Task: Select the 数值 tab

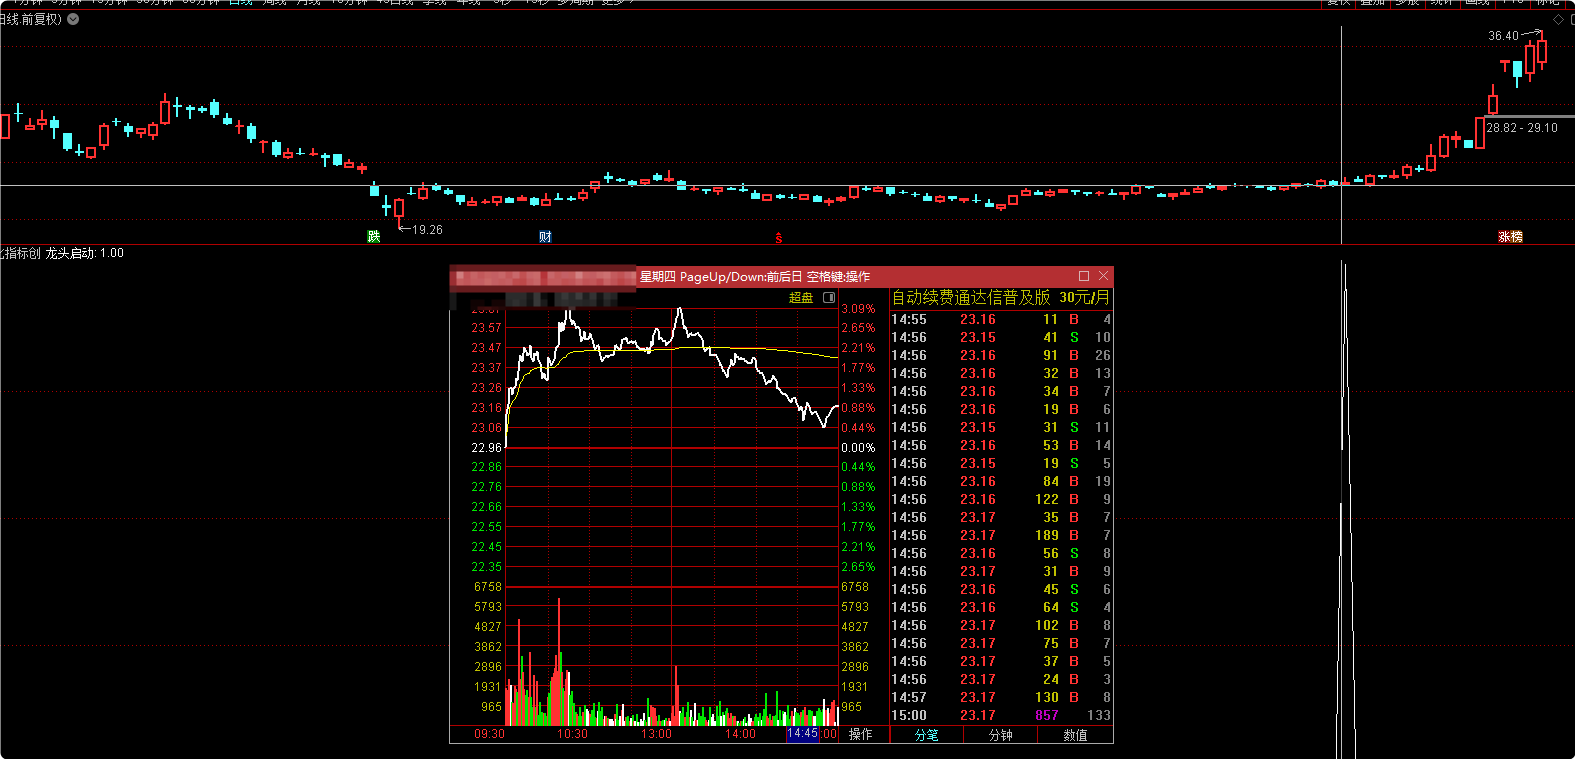Action: (x=1075, y=735)
